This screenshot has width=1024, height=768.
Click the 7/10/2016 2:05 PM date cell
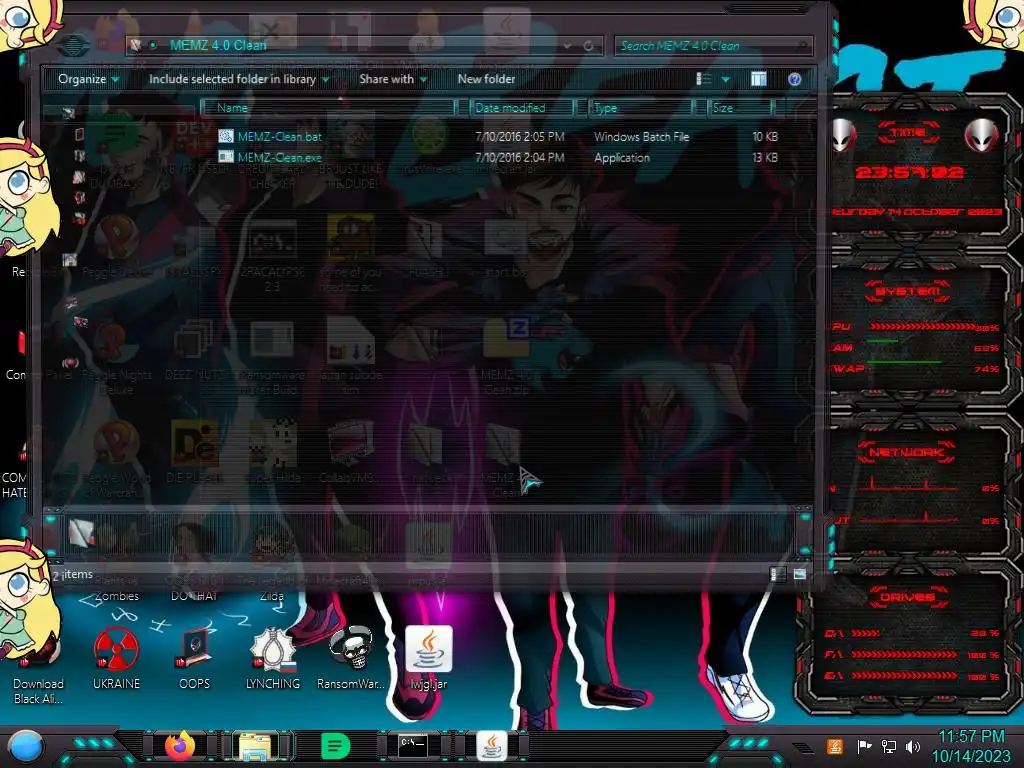519,136
